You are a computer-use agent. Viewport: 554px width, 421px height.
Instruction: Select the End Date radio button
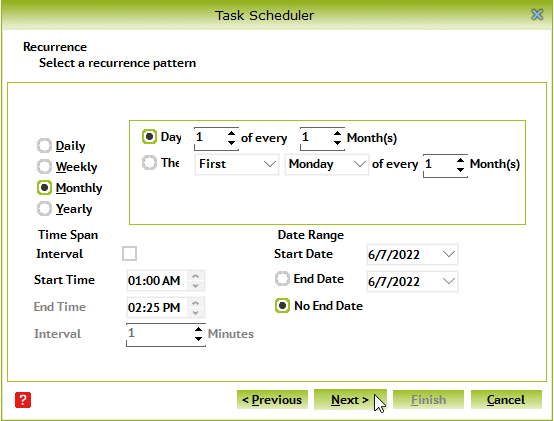point(282,279)
